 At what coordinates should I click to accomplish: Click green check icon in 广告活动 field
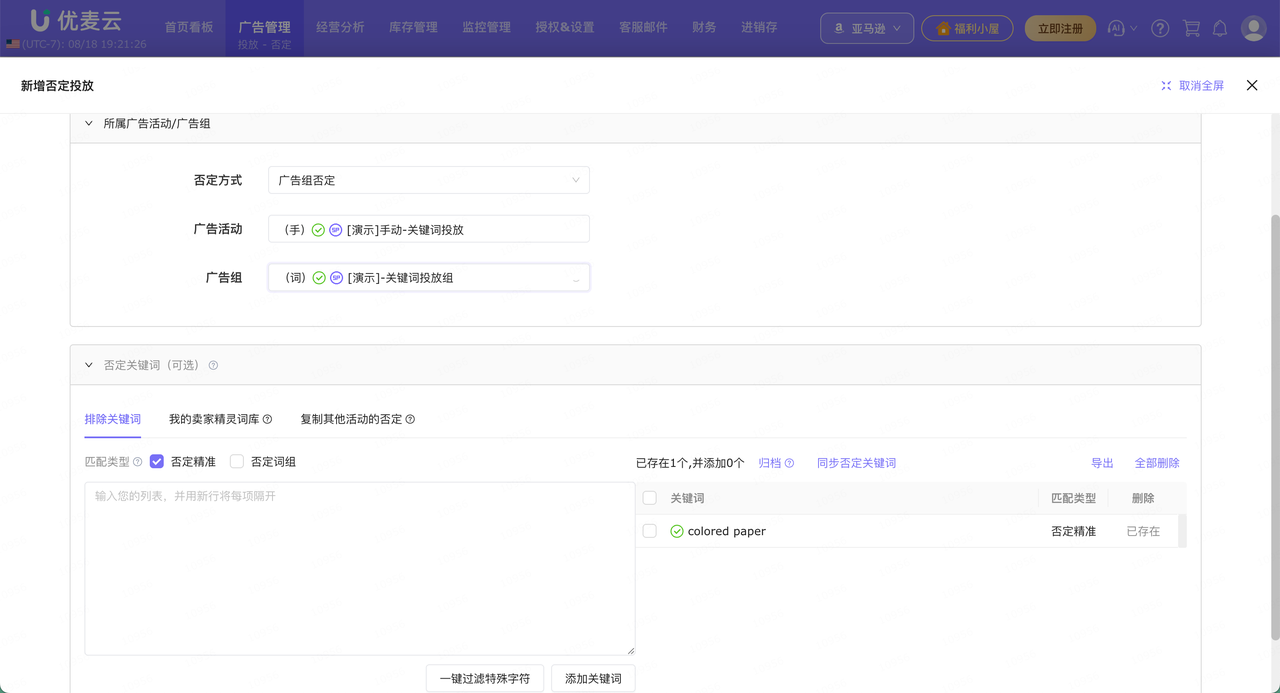pos(318,229)
